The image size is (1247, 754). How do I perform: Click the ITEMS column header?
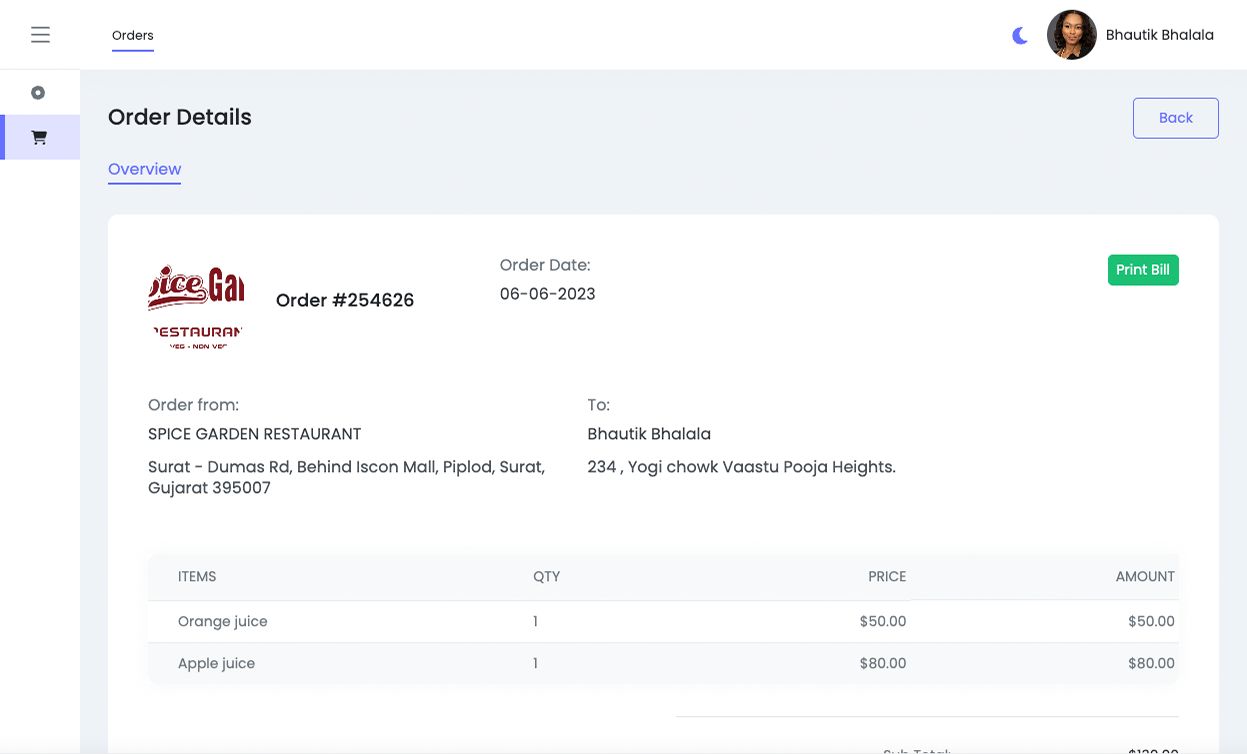(x=197, y=577)
